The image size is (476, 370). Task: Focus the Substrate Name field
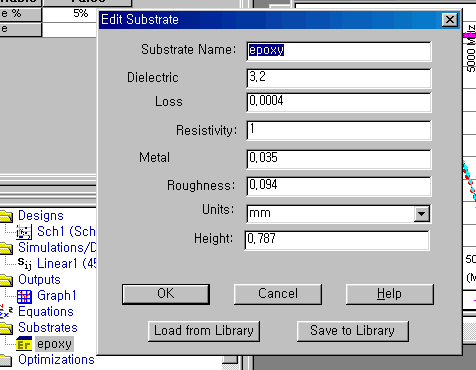339,51
